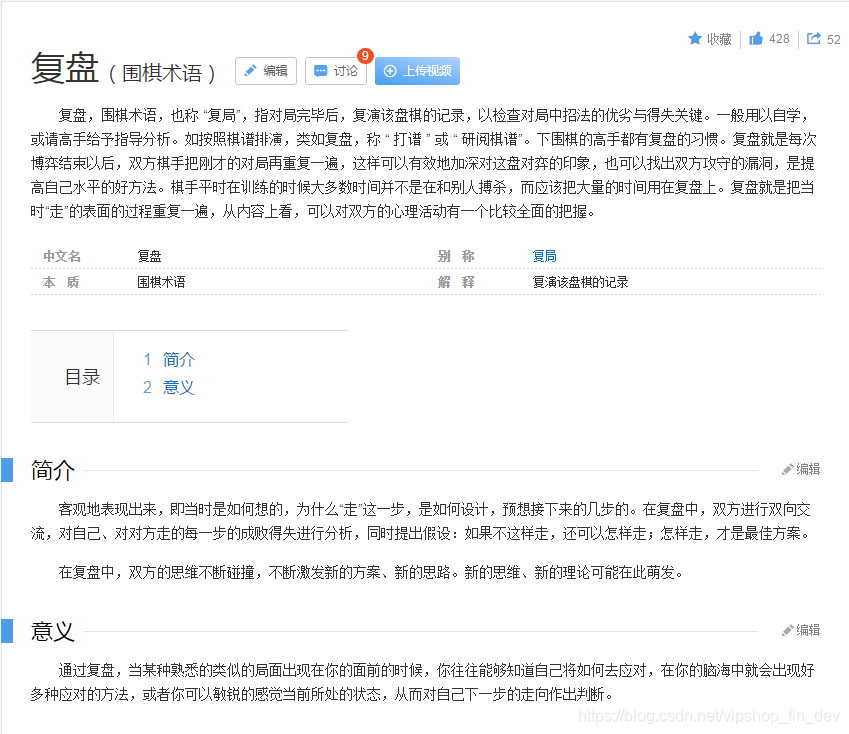
Task: Click the plus icon in 上传视频
Action: click(390, 71)
